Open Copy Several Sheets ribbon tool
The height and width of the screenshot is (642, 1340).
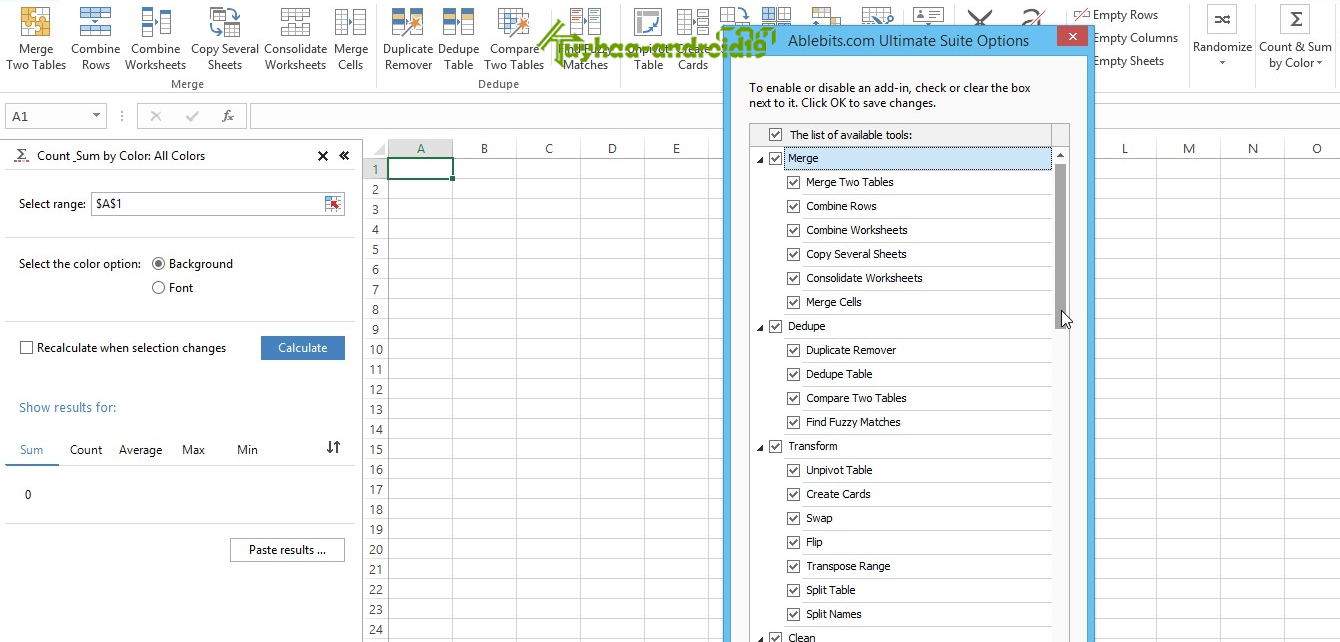(x=224, y=38)
